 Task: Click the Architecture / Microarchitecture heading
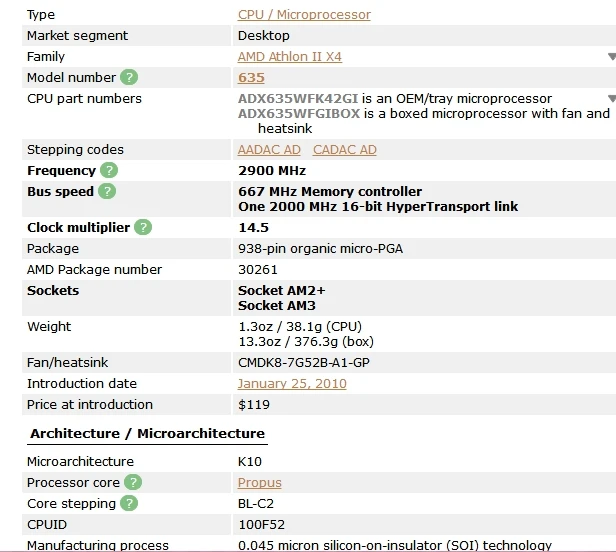(147, 433)
